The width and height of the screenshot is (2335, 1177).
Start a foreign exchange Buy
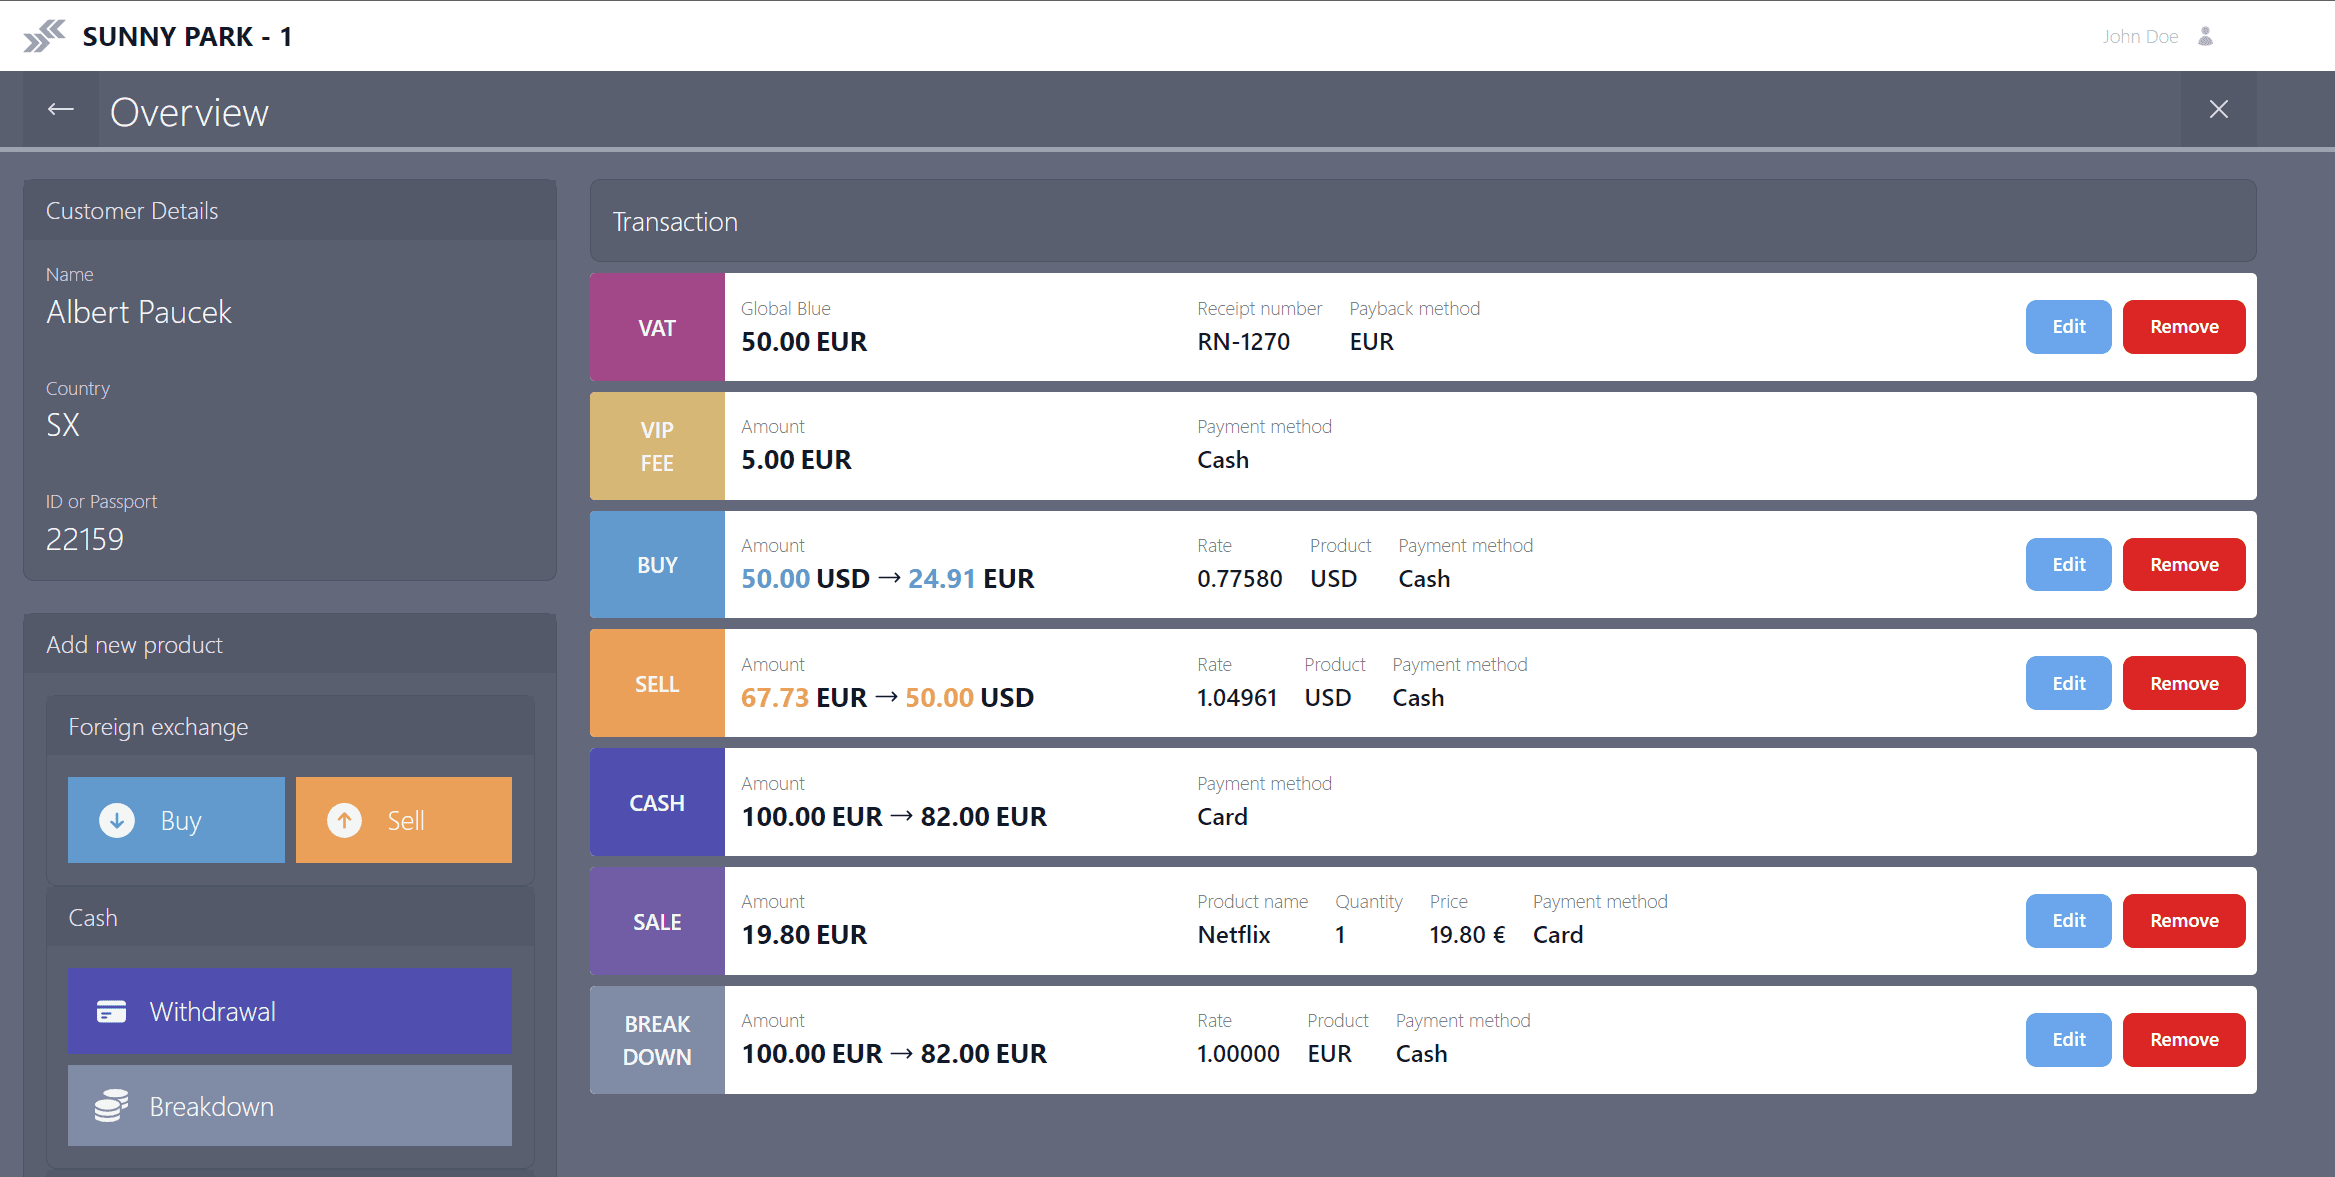pyautogui.click(x=176, y=820)
